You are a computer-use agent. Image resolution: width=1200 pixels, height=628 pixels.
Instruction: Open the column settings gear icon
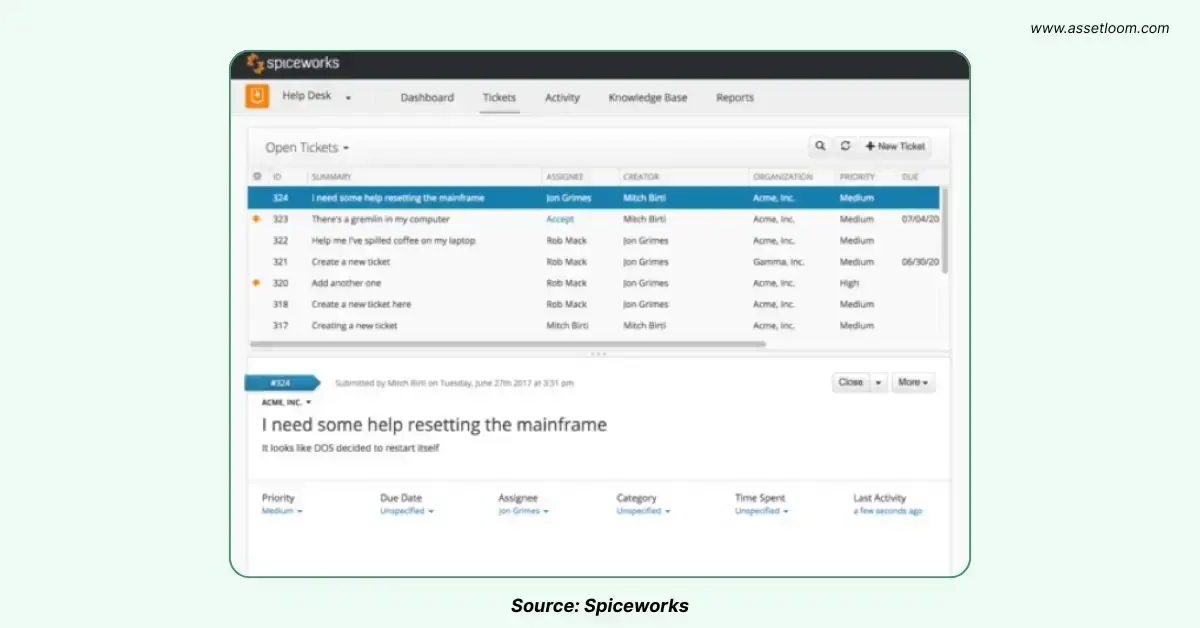click(x=257, y=177)
